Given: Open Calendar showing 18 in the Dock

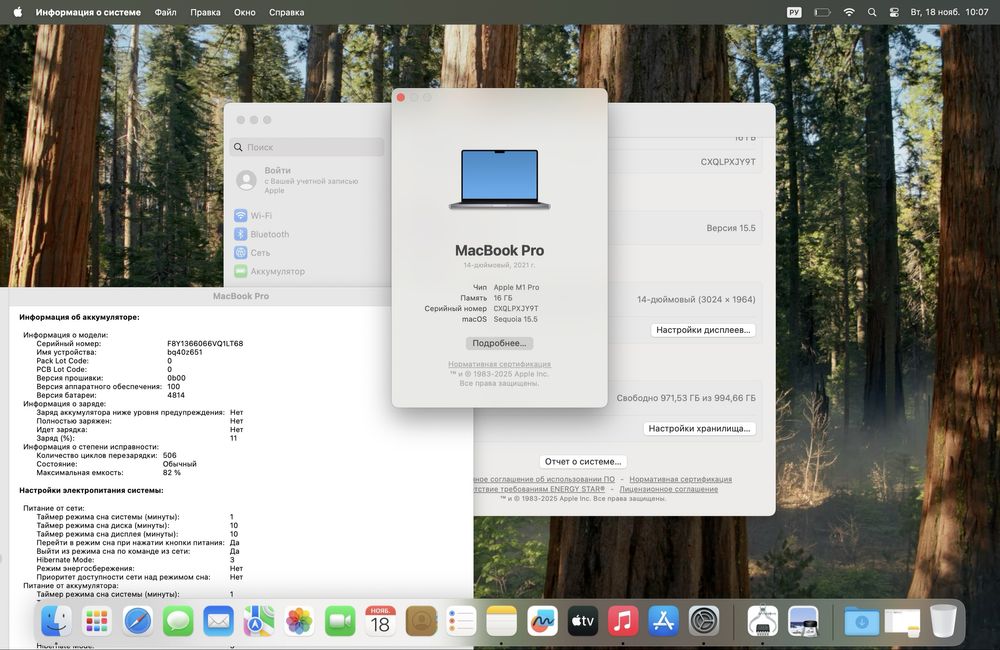Looking at the screenshot, I should click(x=380, y=621).
